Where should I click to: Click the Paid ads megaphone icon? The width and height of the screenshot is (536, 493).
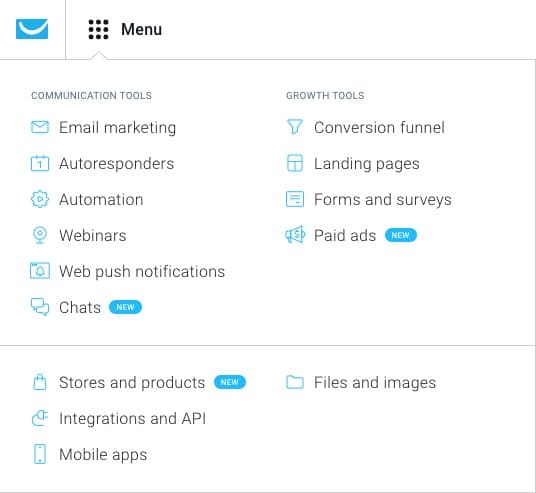[x=295, y=235]
